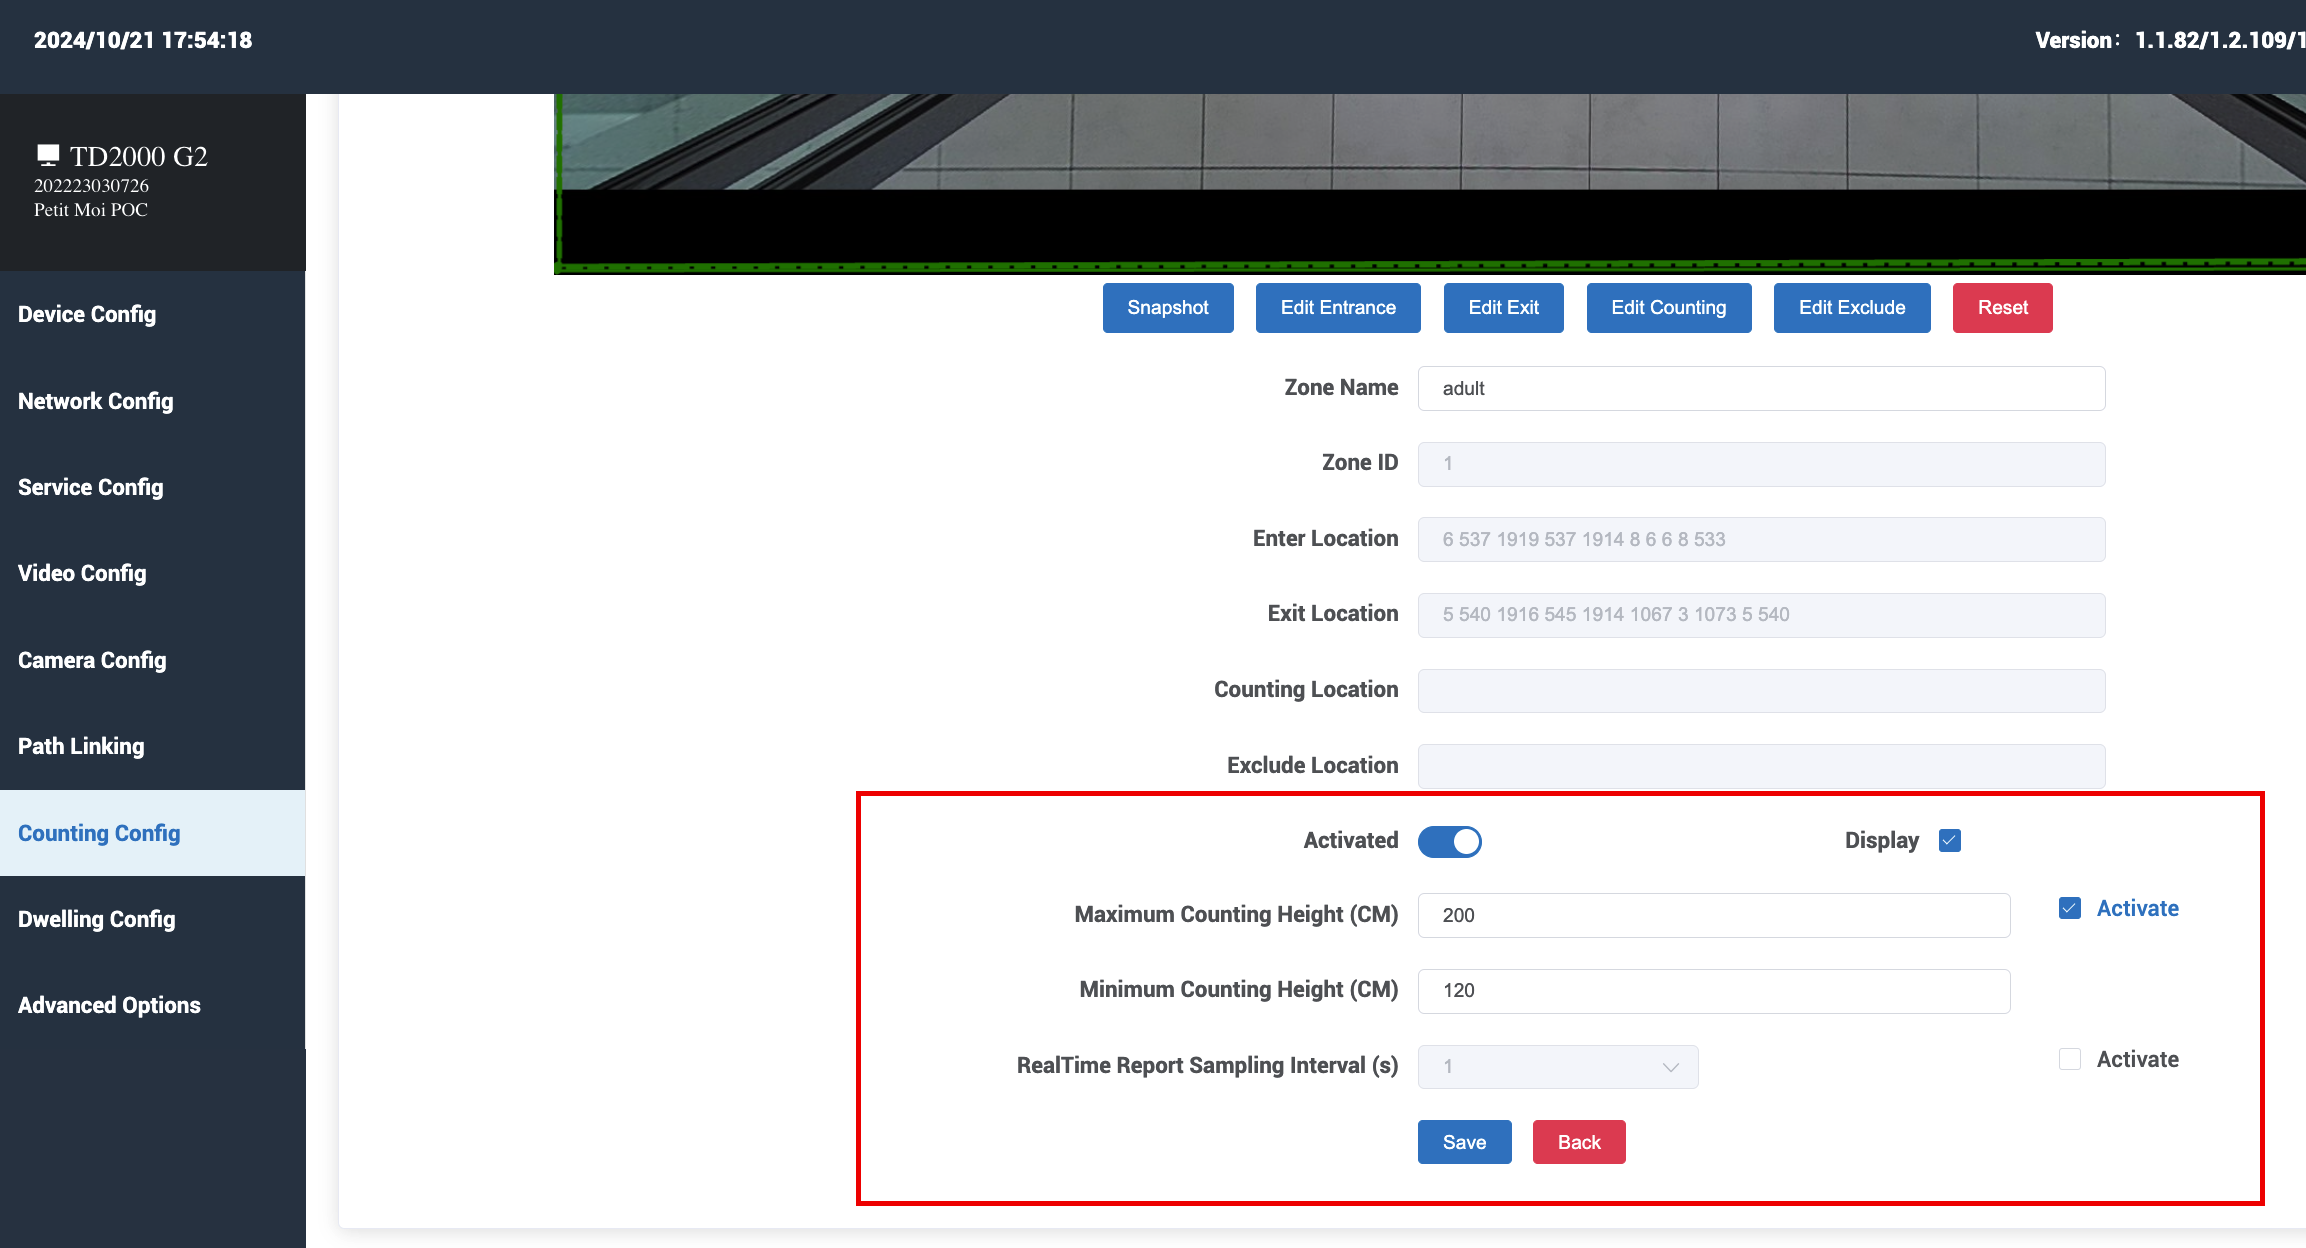Click the Edit Counting button
The height and width of the screenshot is (1248, 2306).
[1668, 307]
